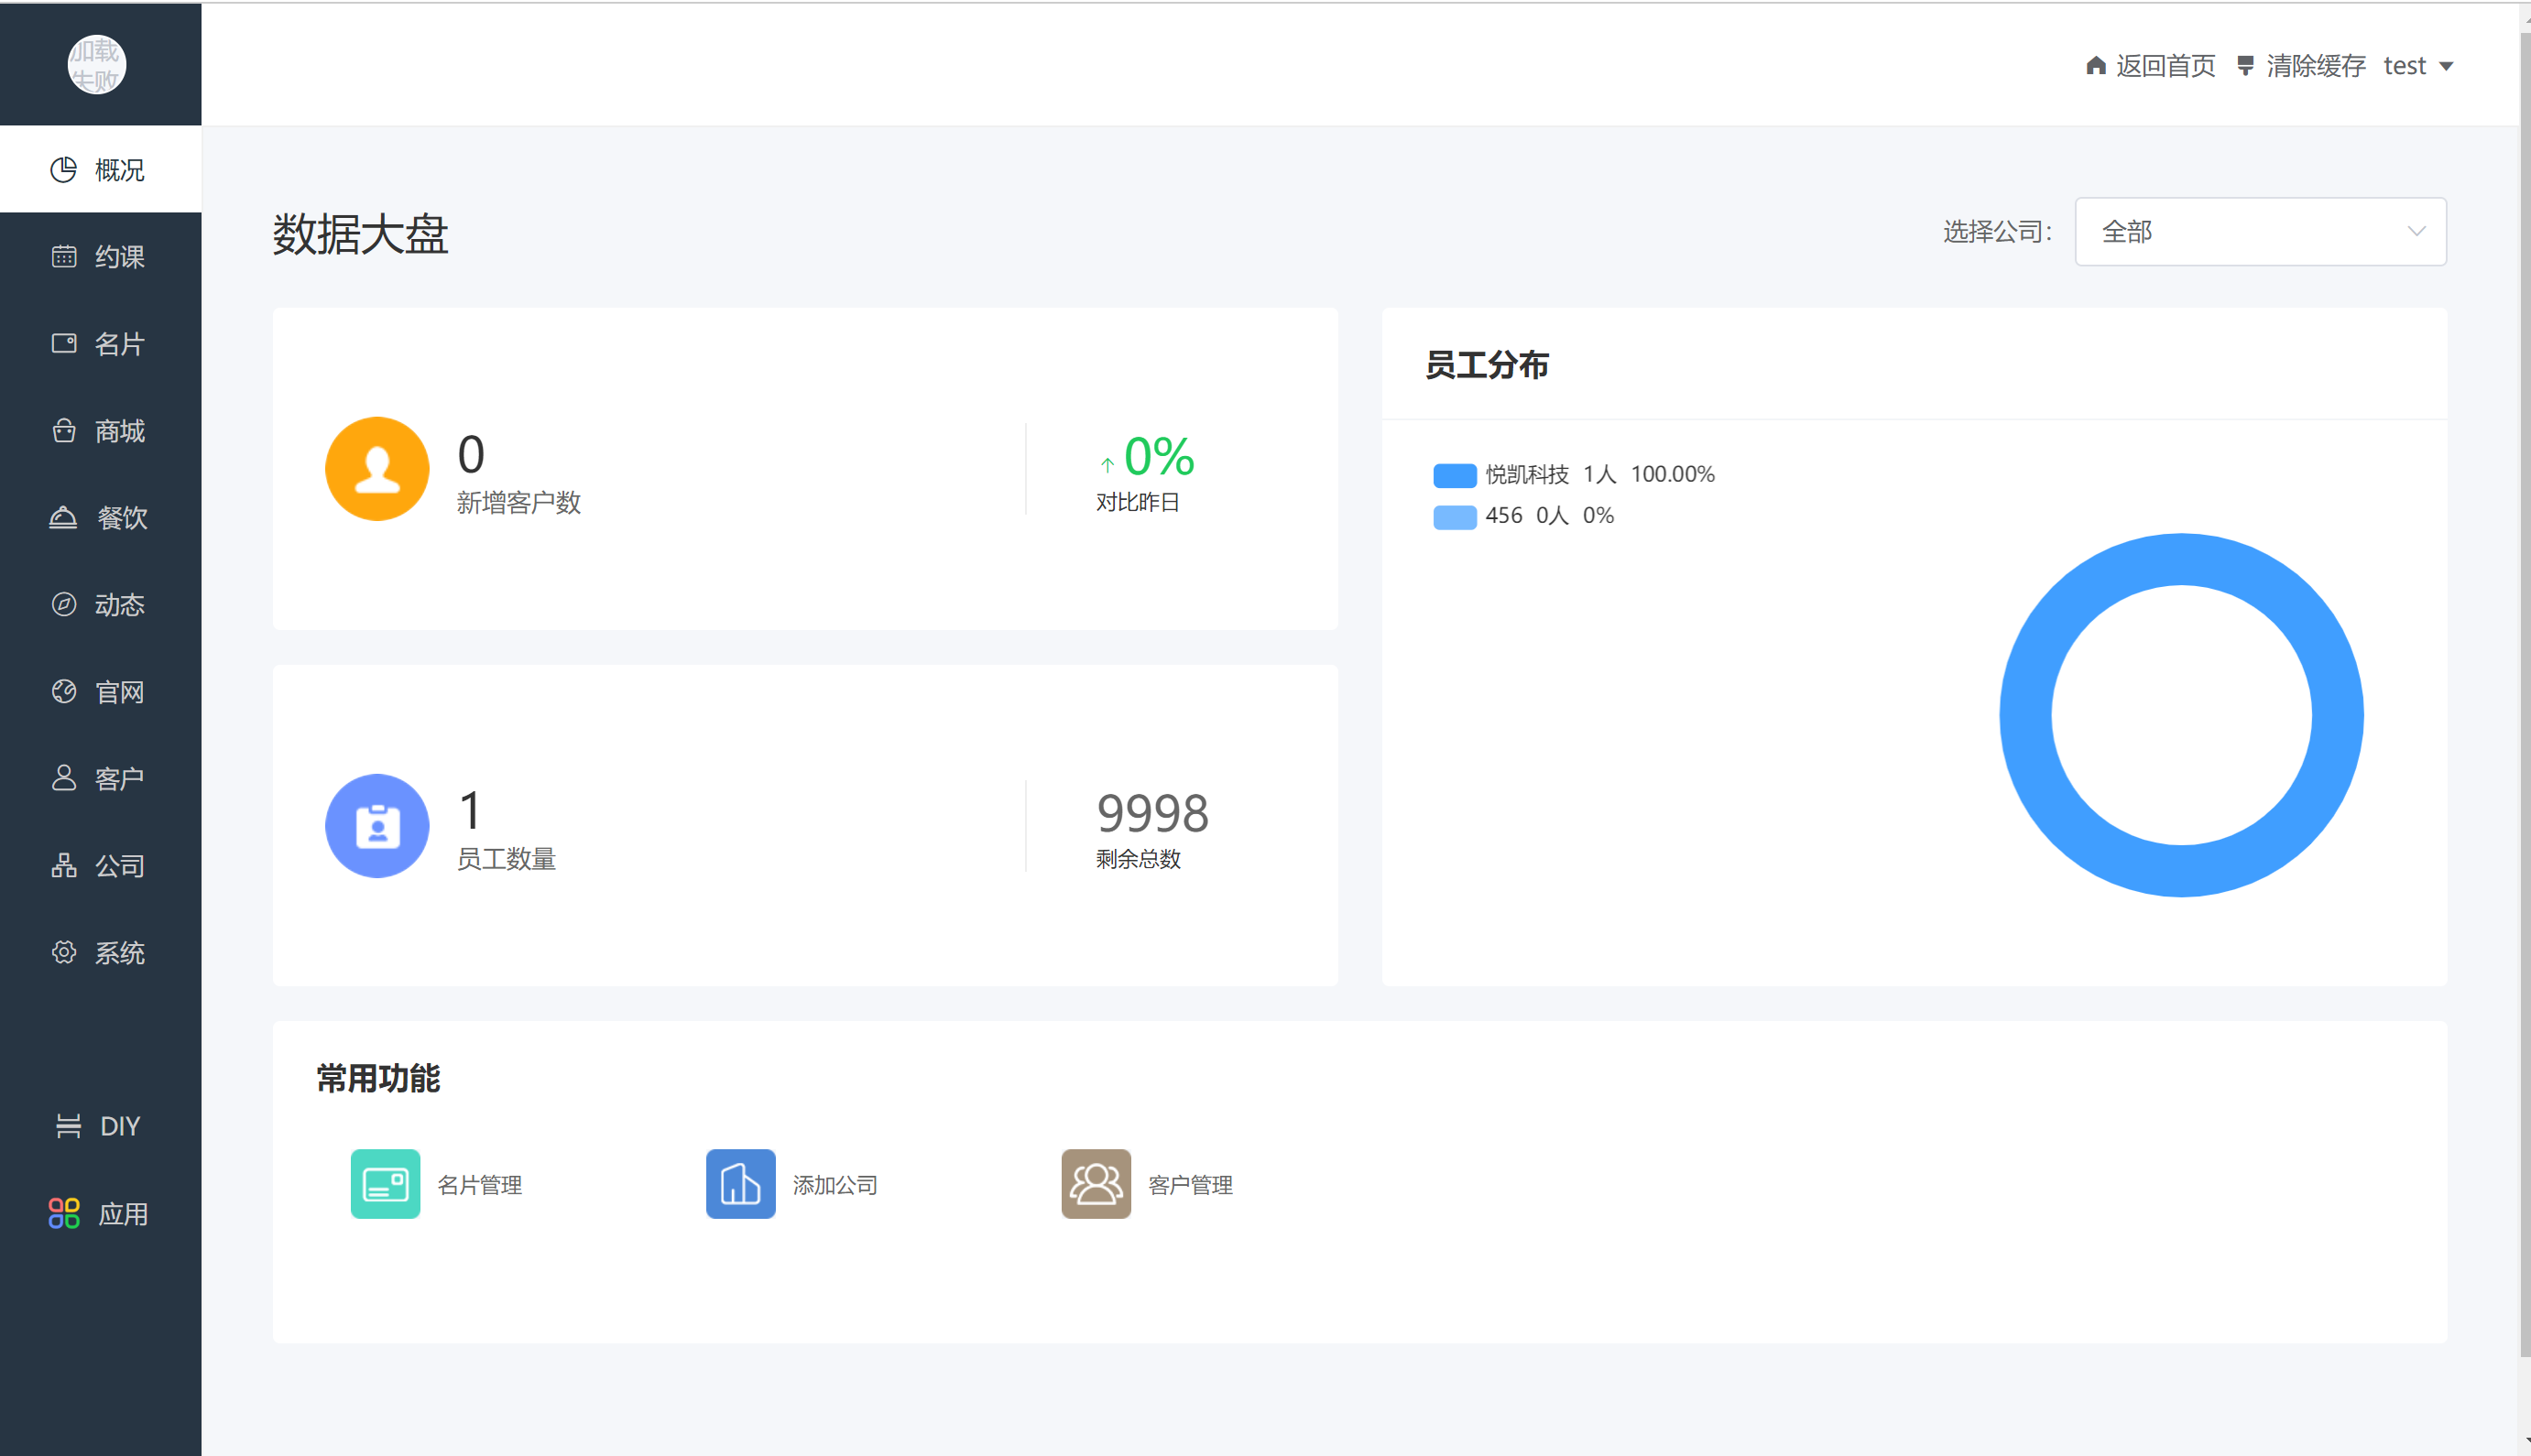The image size is (2531, 1456).
Task: Click the 清除缓存 link text
Action: point(2315,66)
